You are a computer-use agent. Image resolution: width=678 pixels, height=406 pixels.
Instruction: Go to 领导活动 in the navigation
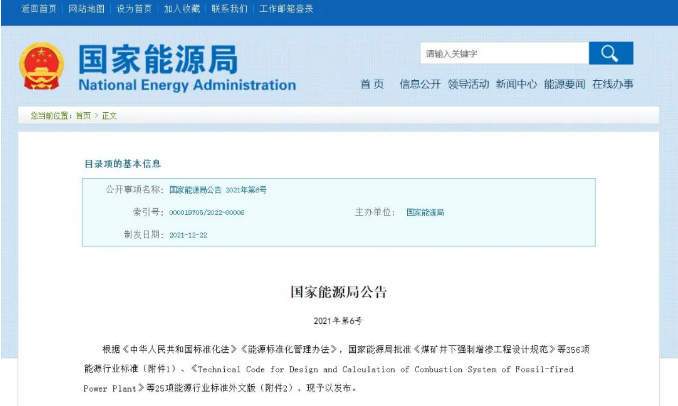tap(468, 84)
